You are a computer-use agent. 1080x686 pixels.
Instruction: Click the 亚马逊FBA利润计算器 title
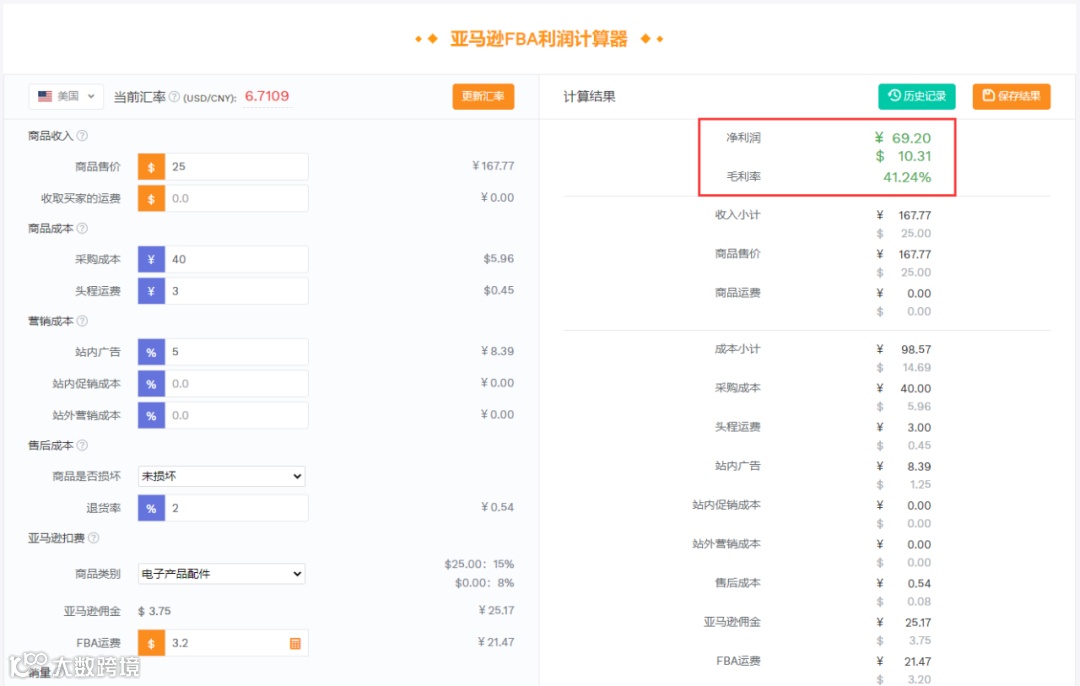pos(539,39)
